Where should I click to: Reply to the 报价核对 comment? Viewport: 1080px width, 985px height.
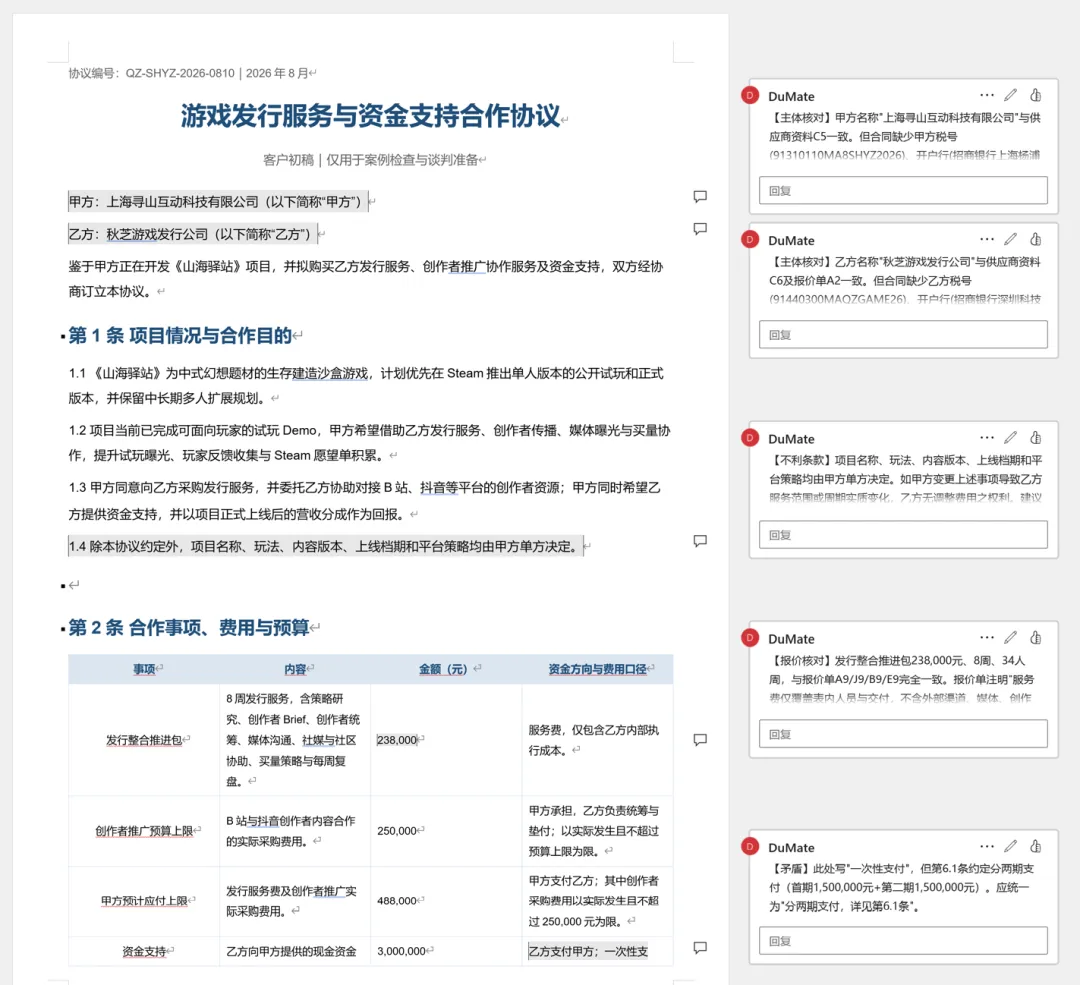(903, 734)
